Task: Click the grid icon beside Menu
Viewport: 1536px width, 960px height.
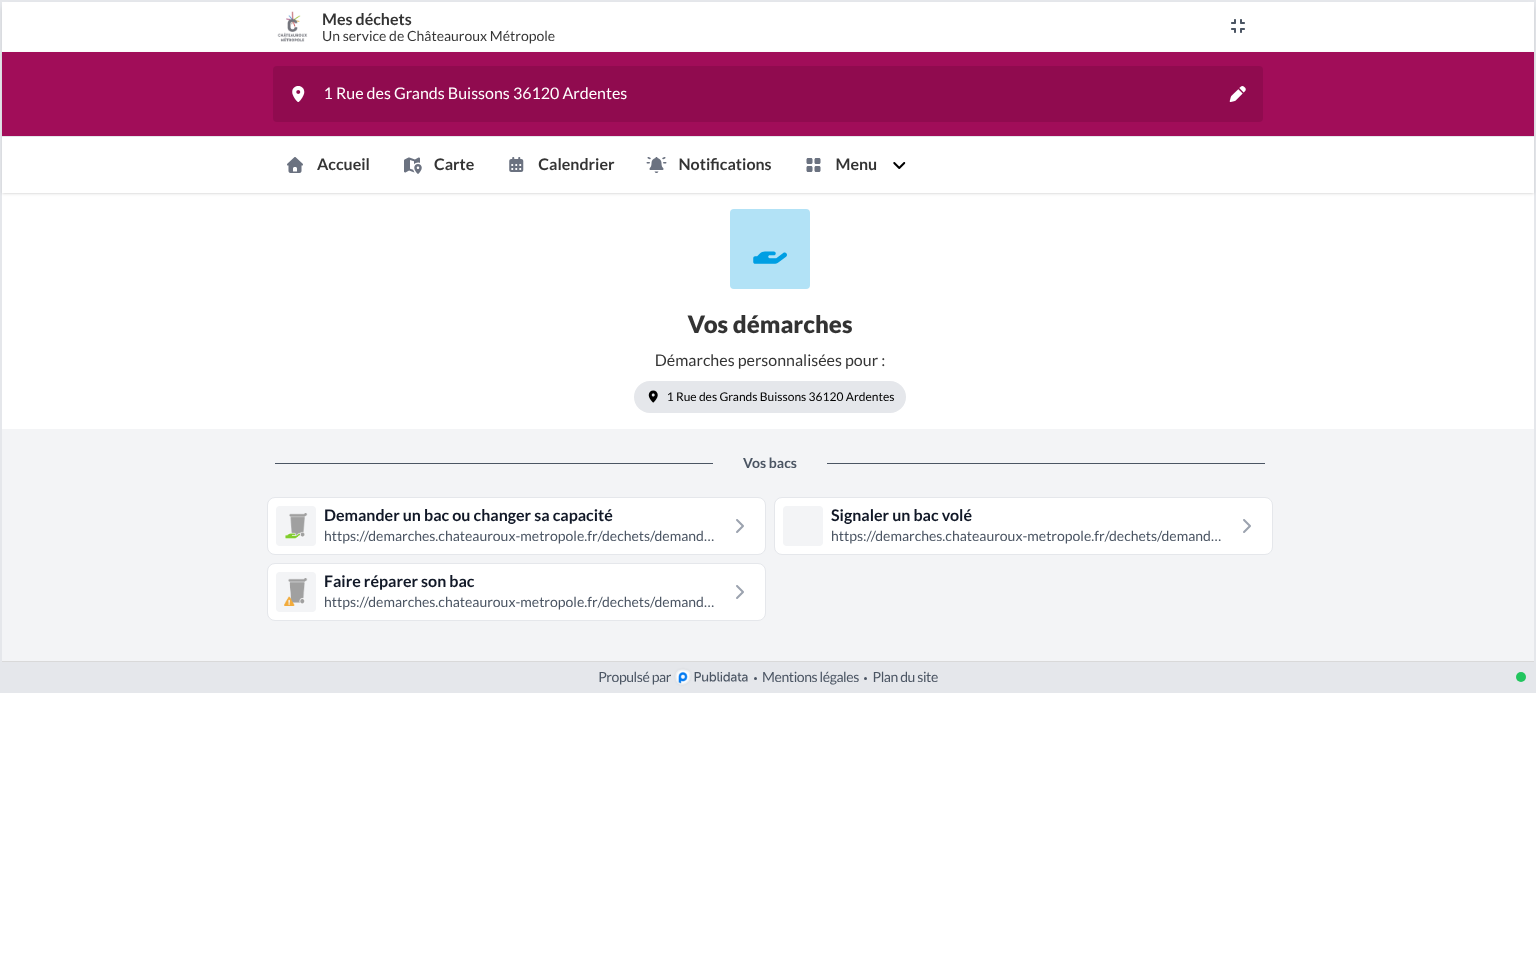Action: [x=813, y=165]
